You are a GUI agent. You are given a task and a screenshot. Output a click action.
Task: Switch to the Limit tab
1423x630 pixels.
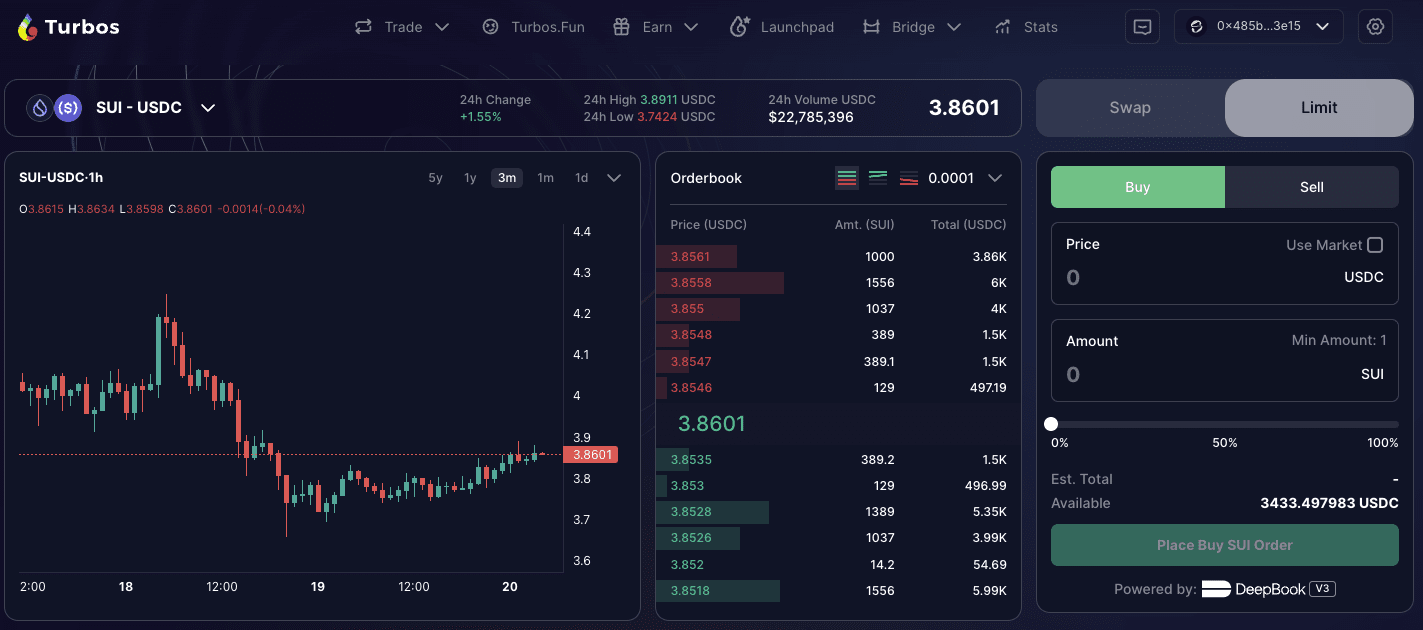coord(1319,107)
